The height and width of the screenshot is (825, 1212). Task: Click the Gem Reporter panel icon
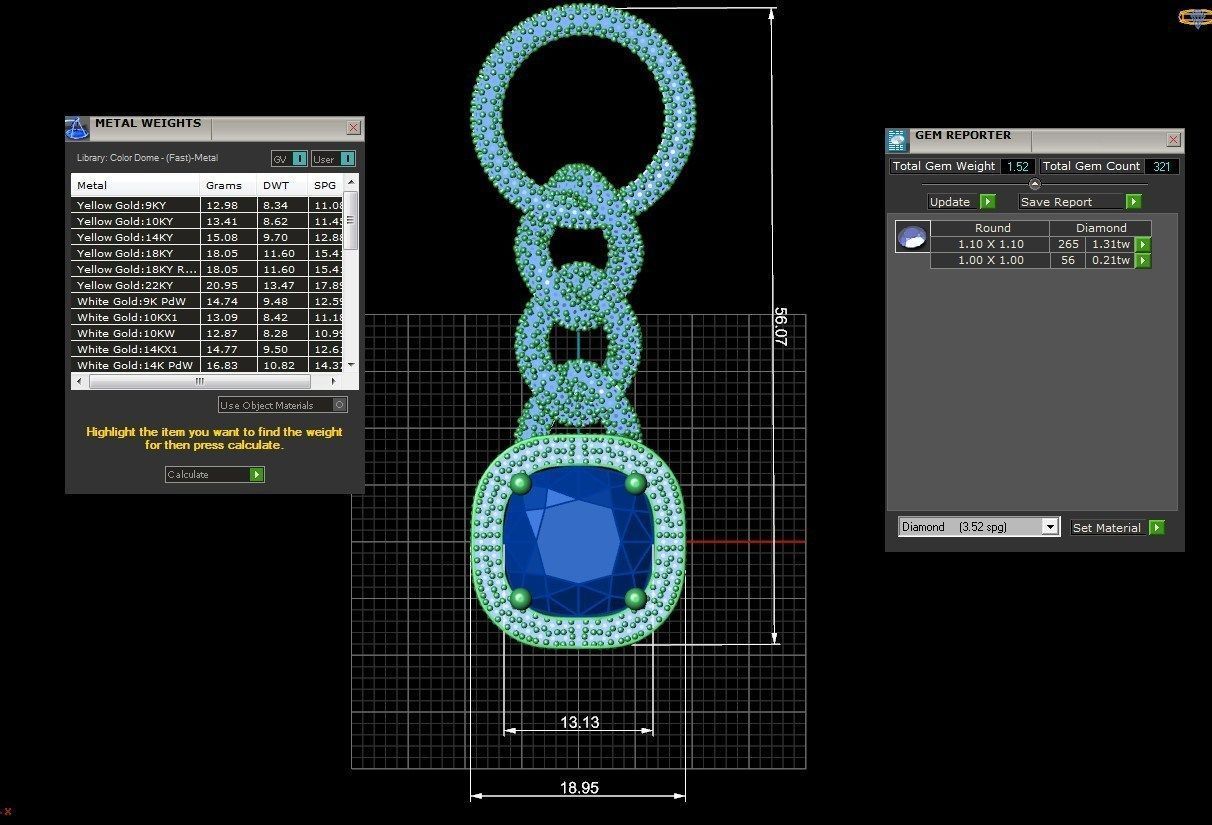[897, 140]
